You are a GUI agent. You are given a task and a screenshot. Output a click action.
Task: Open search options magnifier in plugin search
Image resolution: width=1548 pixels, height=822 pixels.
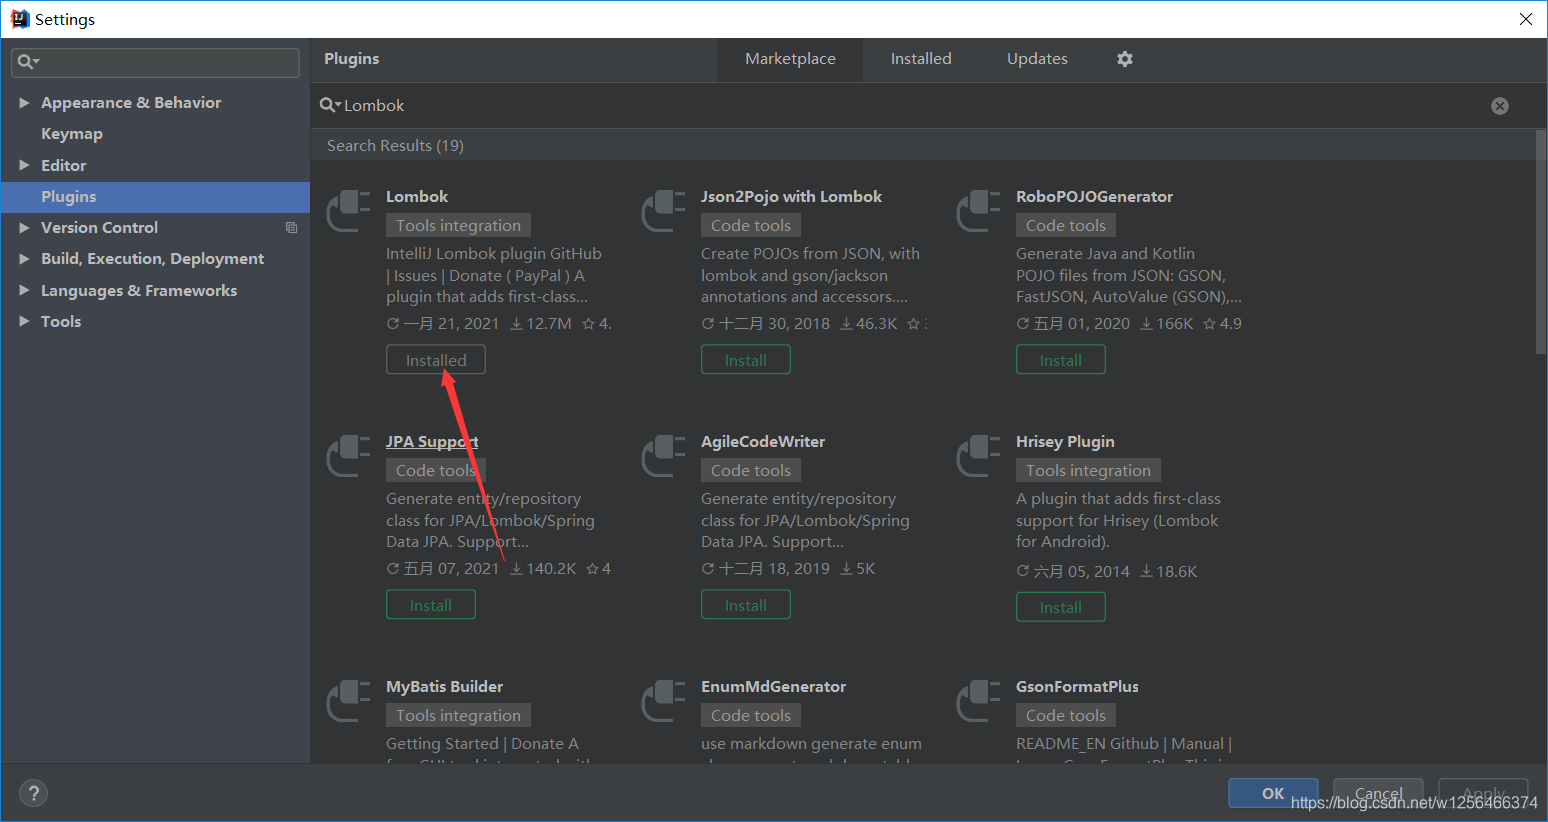[329, 105]
